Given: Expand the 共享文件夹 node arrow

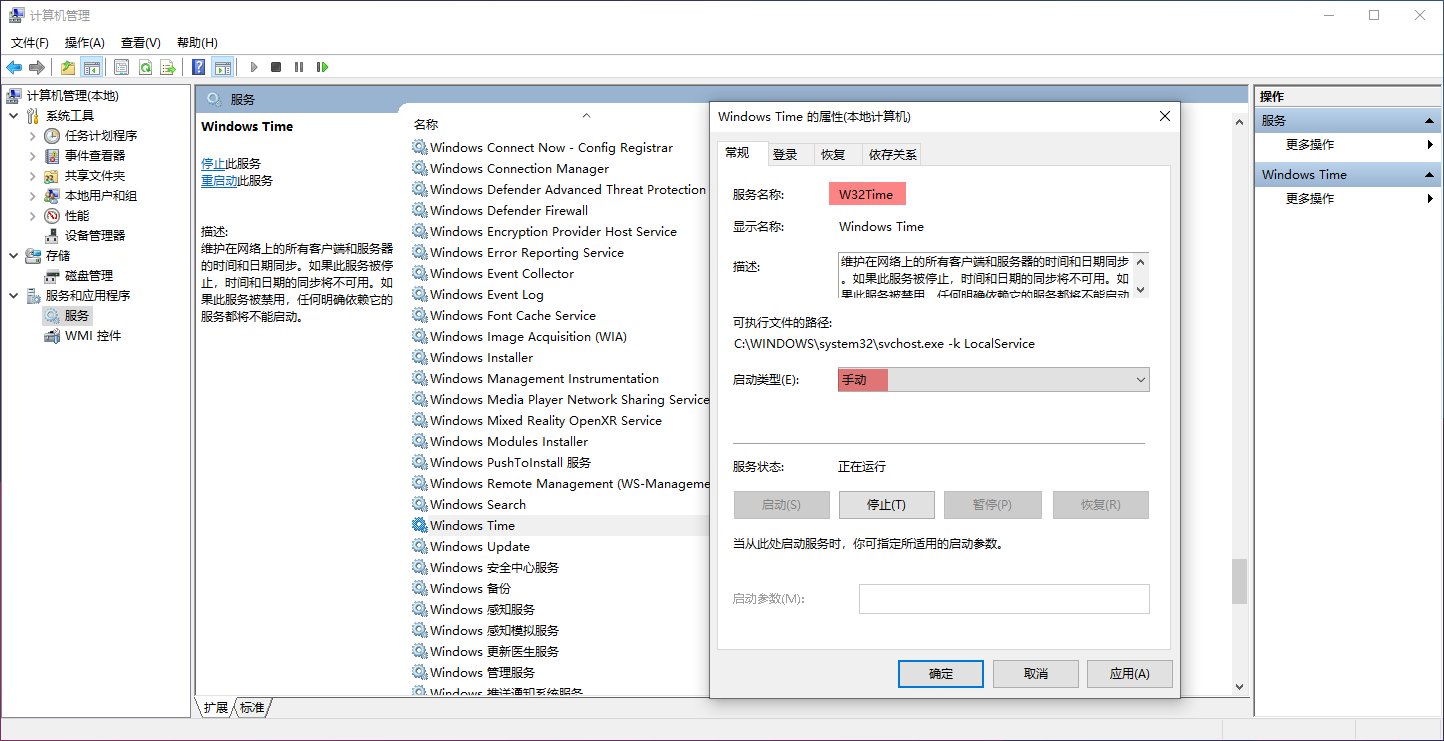Looking at the screenshot, I should point(33,175).
